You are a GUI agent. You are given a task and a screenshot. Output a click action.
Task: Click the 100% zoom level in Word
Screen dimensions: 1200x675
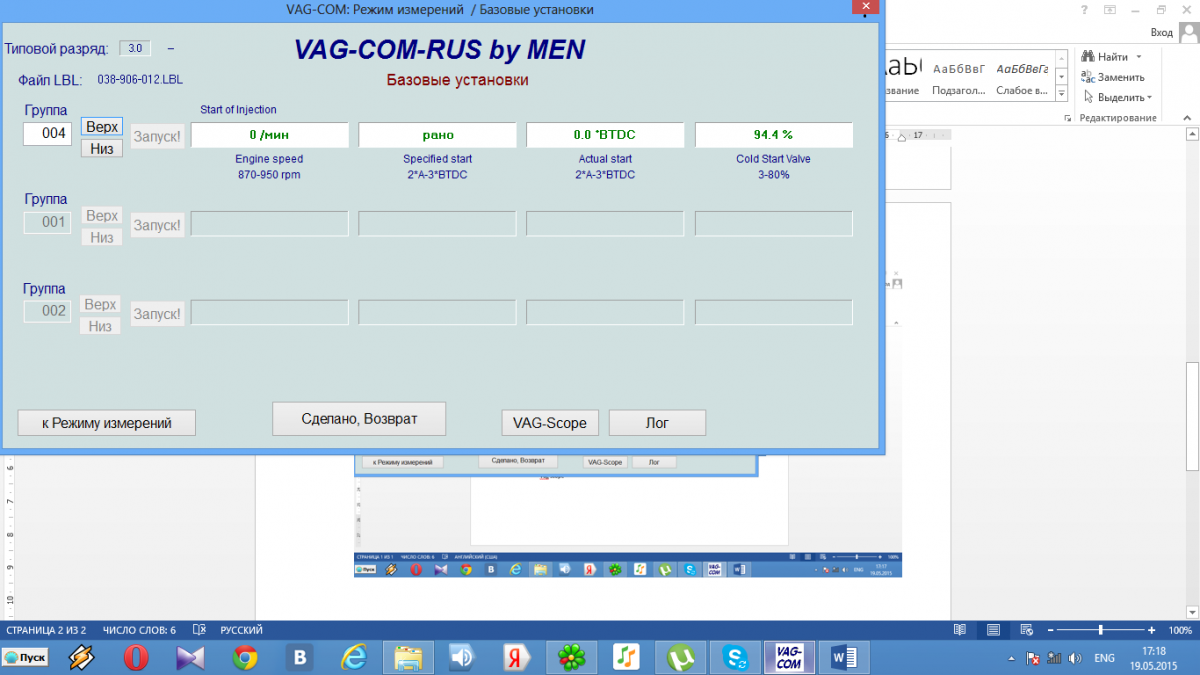pos(1180,631)
